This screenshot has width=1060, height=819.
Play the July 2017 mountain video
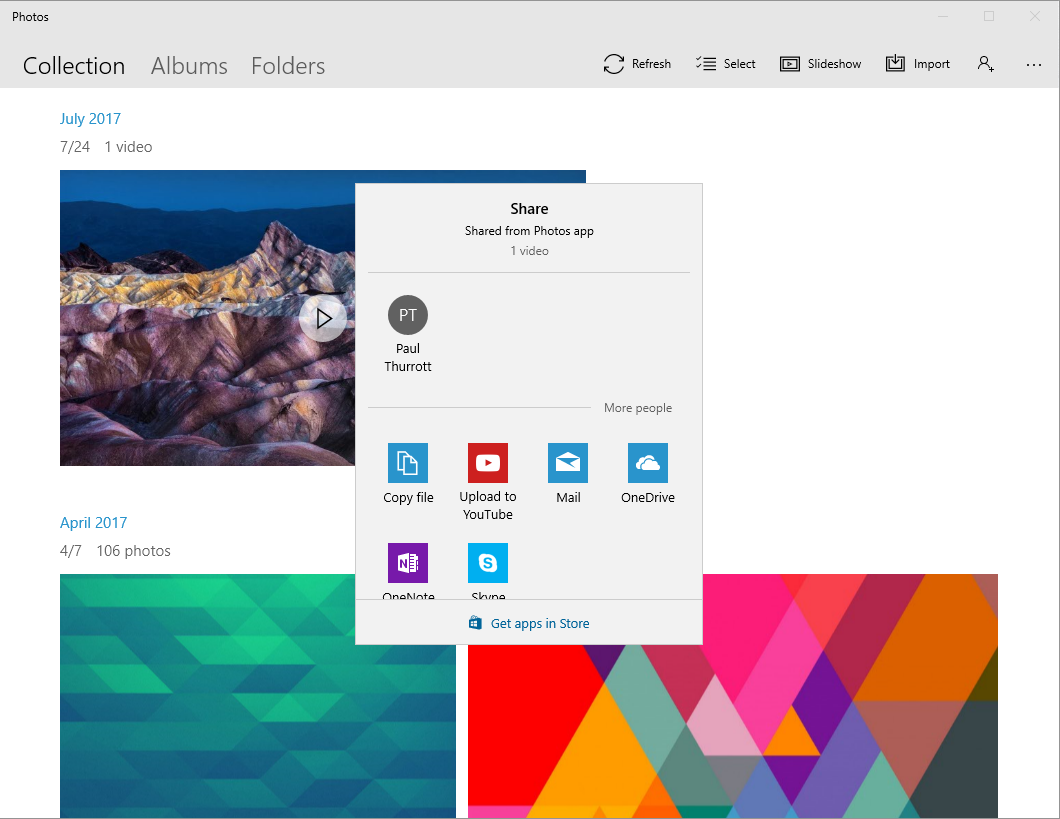(322, 318)
